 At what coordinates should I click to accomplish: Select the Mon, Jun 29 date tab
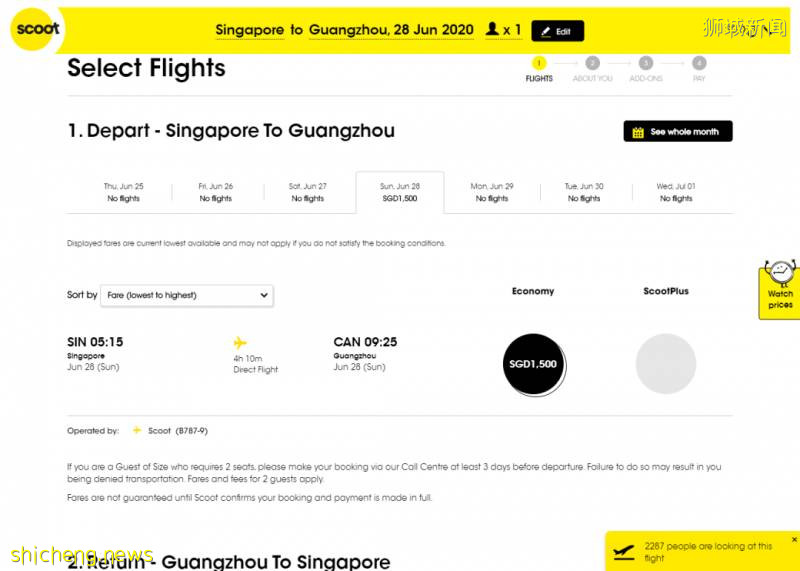pos(492,192)
